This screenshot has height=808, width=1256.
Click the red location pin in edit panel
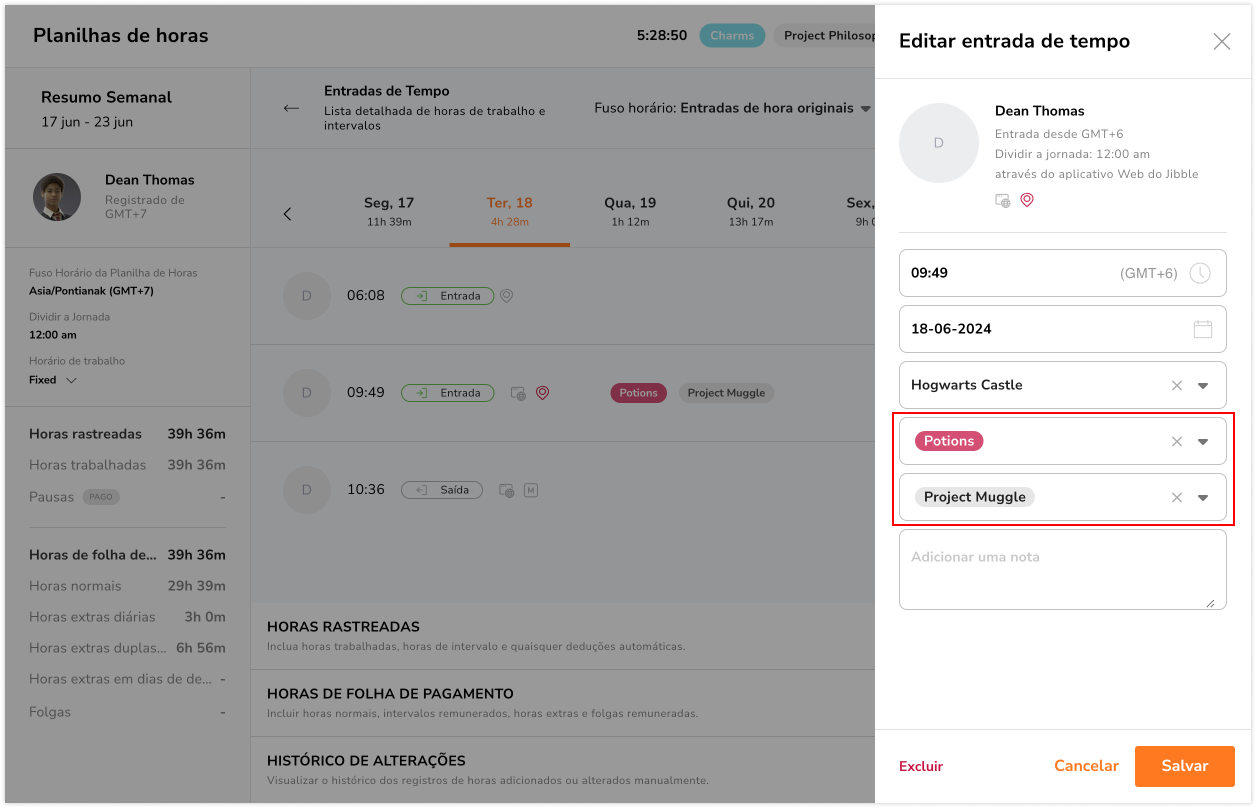point(1027,200)
